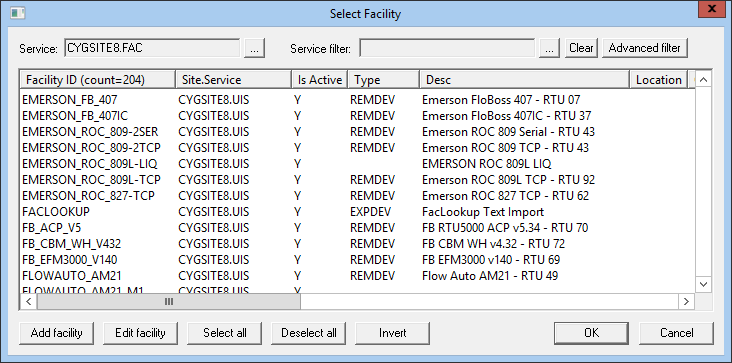Click description Emerson ROC 809L TCP - RTU 92
The image size is (732, 363).
tap(508, 180)
